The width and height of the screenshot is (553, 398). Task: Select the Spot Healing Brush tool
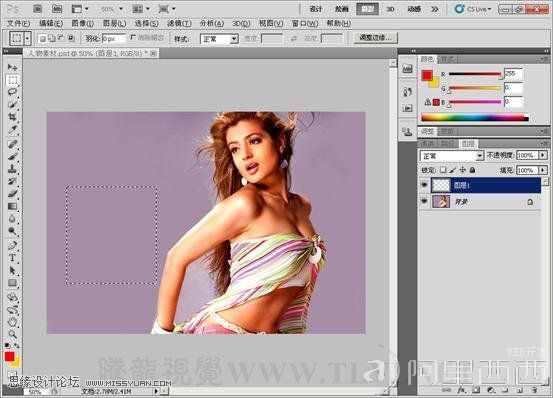click(x=12, y=144)
